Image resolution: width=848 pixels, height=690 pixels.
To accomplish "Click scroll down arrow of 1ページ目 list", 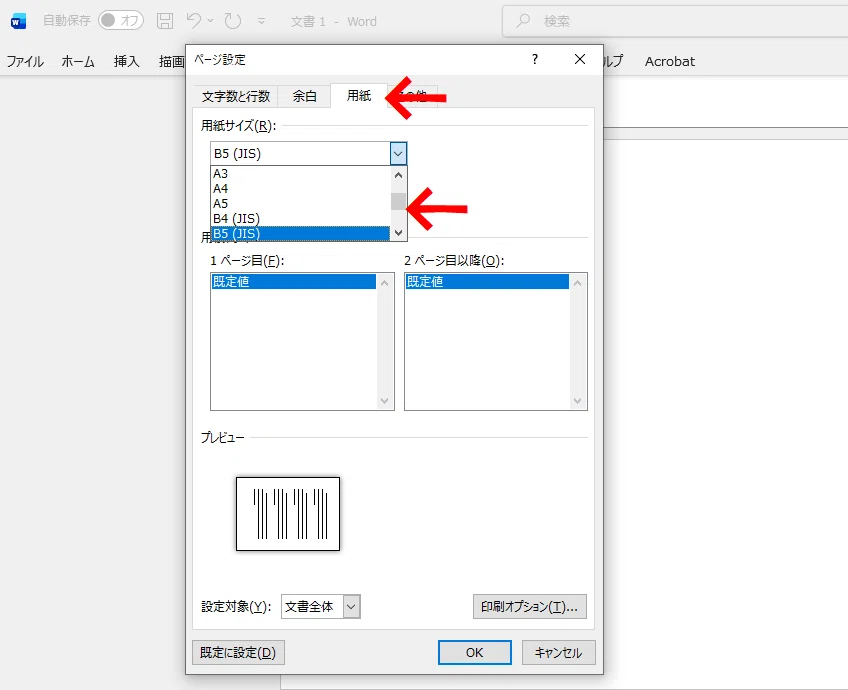I will 385,401.
